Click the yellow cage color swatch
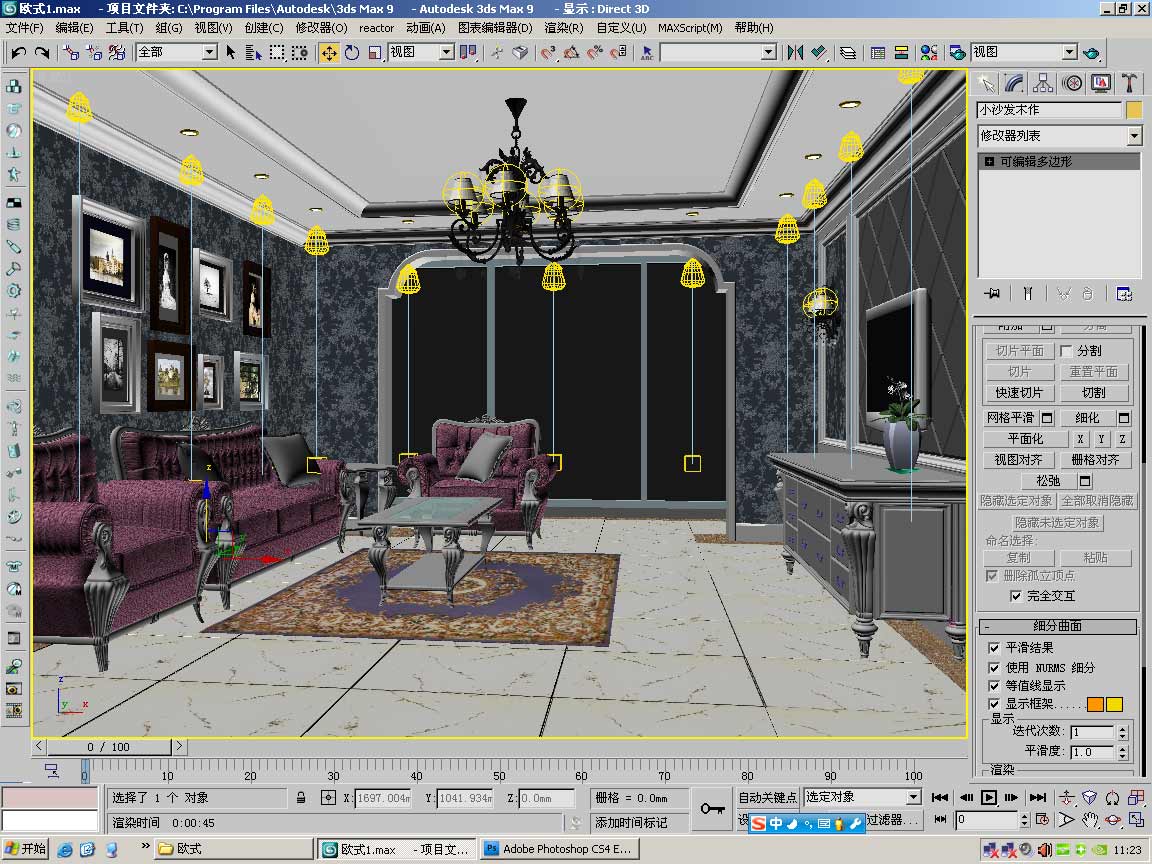The height and width of the screenshot is (864, 1152). [x=1114, y=705]
